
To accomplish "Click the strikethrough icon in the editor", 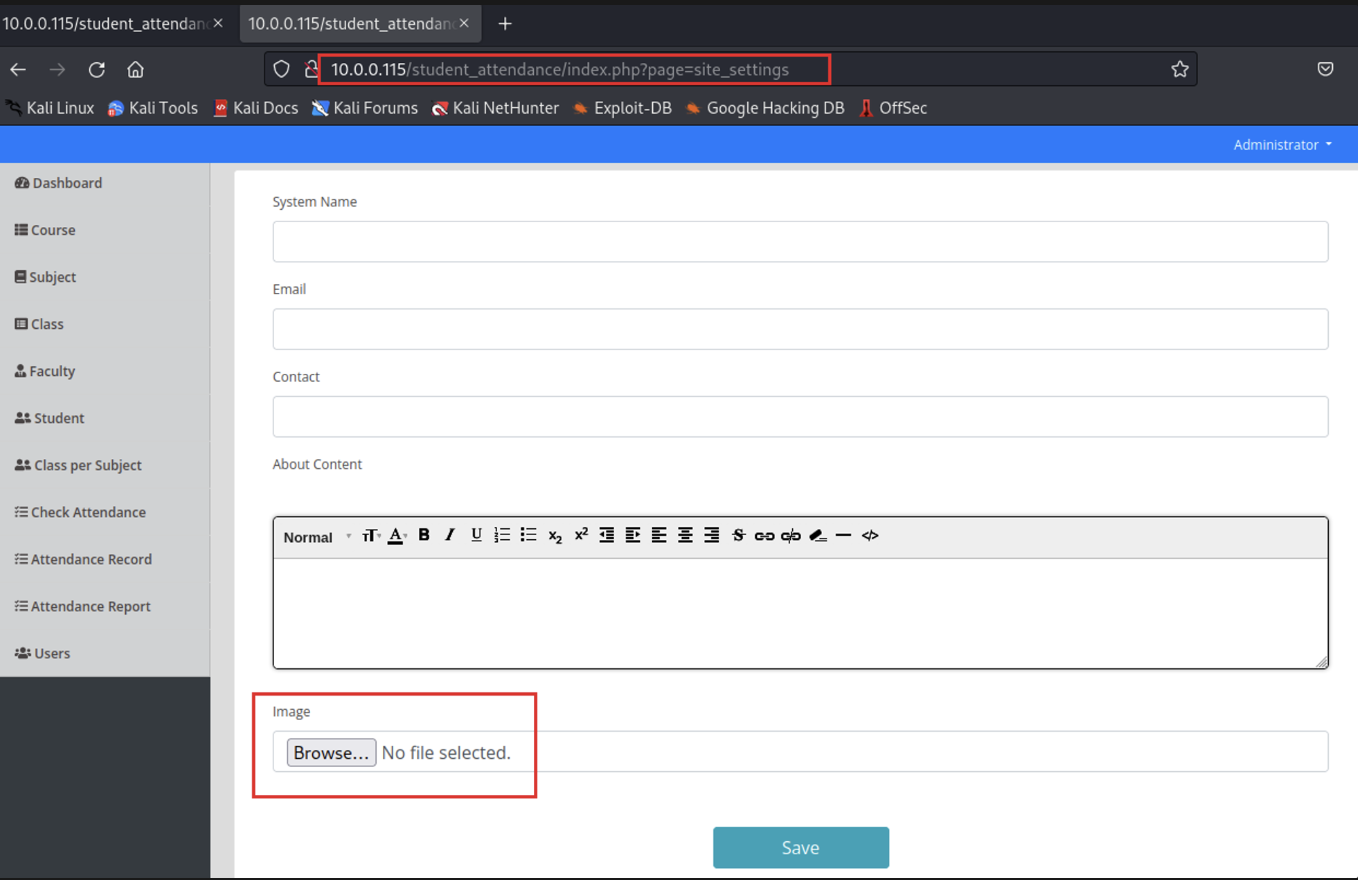I will coord(738,536).
